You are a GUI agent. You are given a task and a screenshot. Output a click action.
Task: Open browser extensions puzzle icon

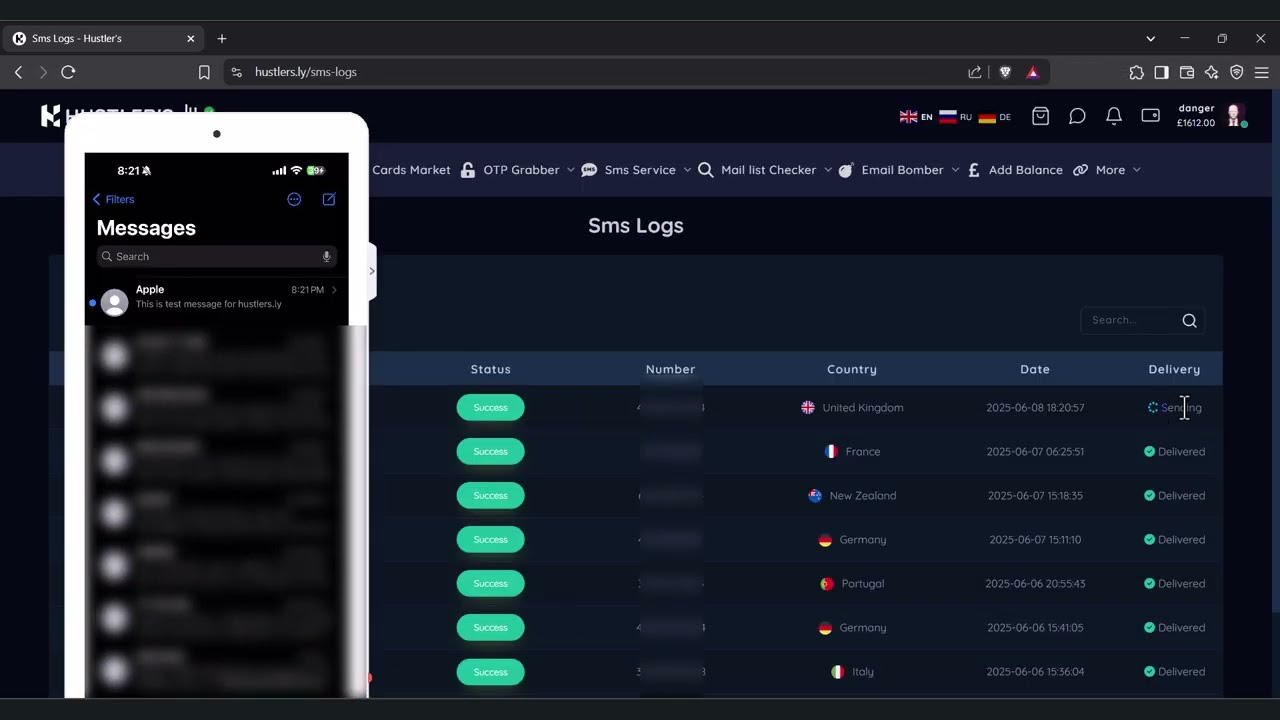click(x=1136, y=72)
